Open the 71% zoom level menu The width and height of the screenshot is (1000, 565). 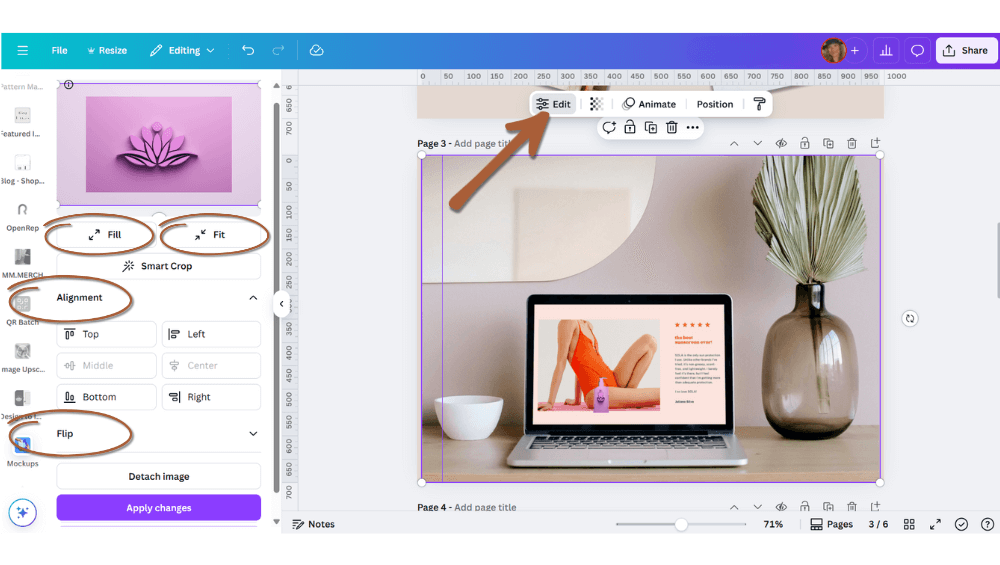(x=773, y=524)
